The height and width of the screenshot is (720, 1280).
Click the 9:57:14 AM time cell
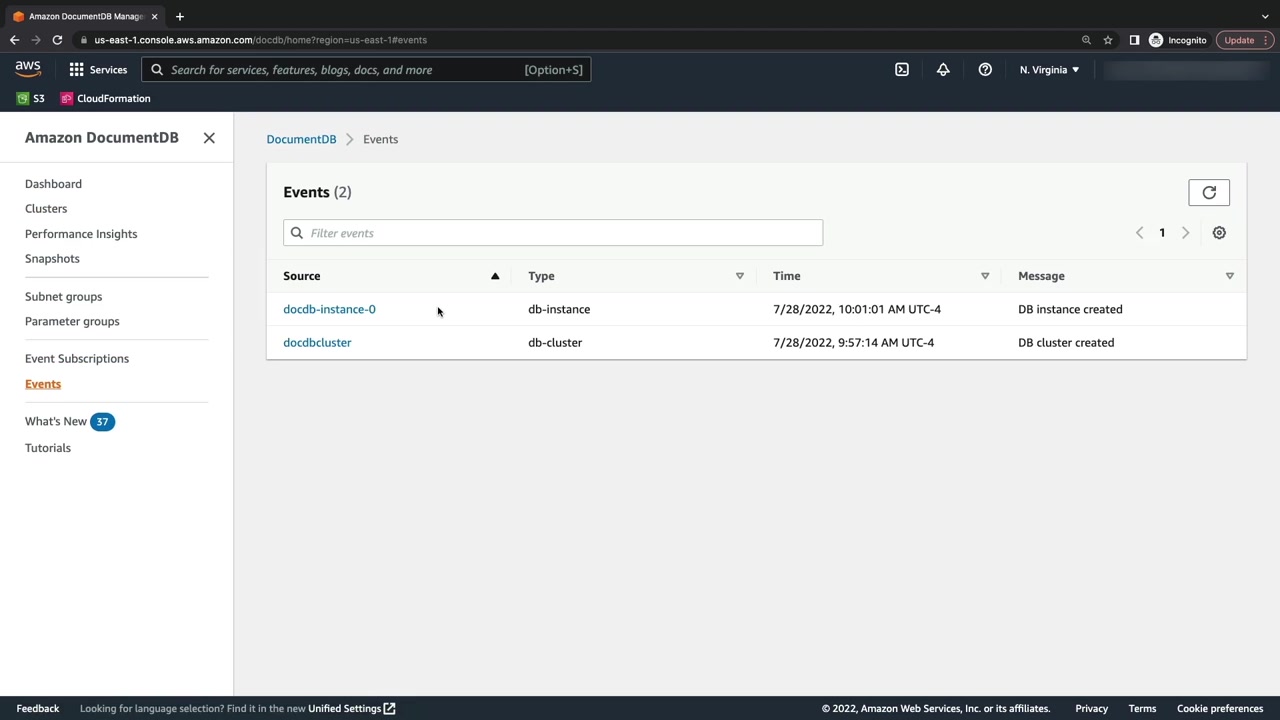(854, 342)
